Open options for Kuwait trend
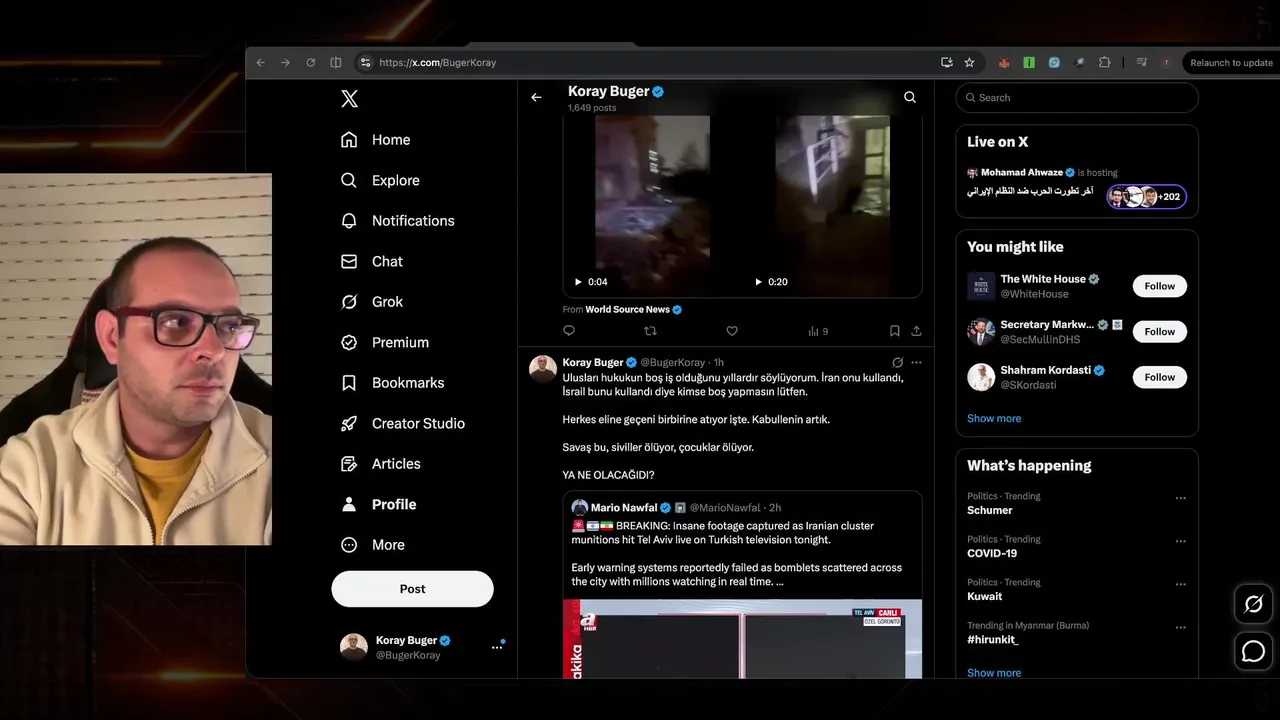1280x720 pixels. click(1180, 584)
